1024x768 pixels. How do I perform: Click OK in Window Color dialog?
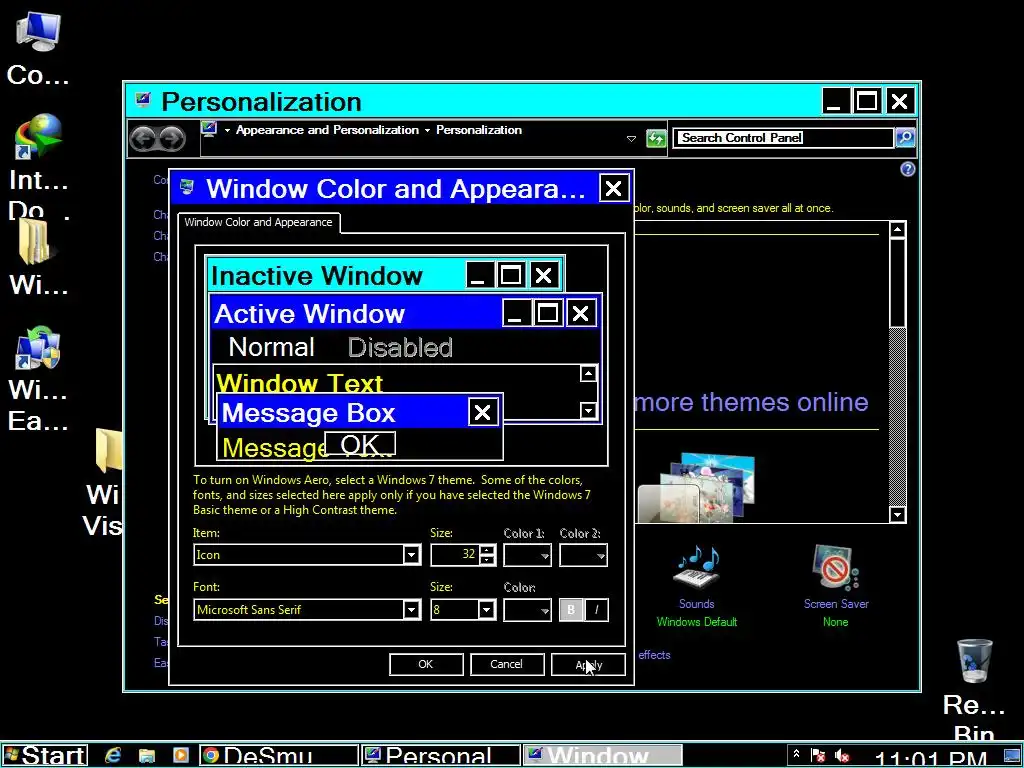click(x=426, y=664)
